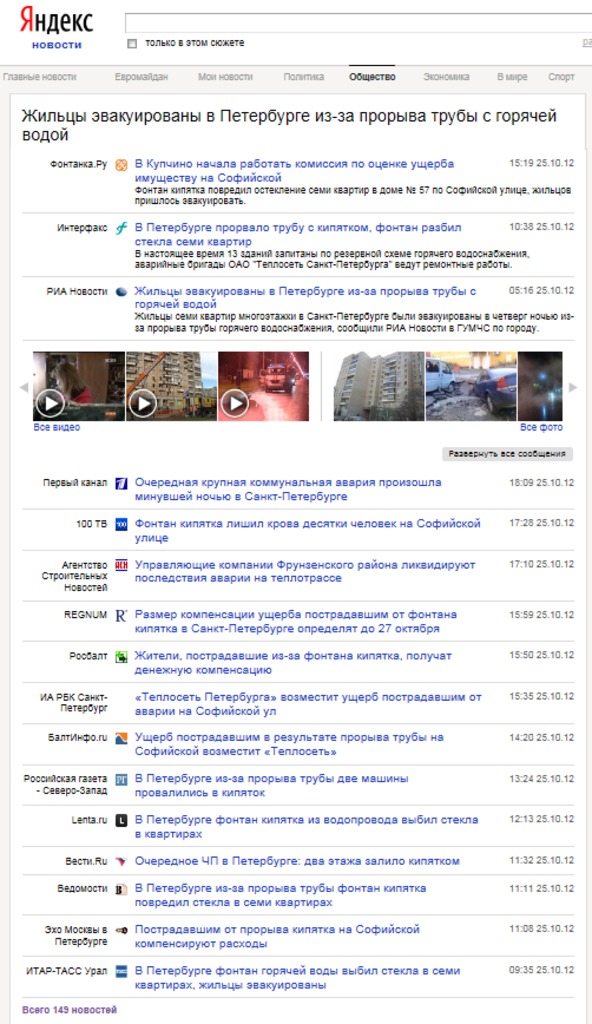This screenshot has height=1024, width=592.
Task: Click the Яндекс logo
Action: tap(56, 21)
